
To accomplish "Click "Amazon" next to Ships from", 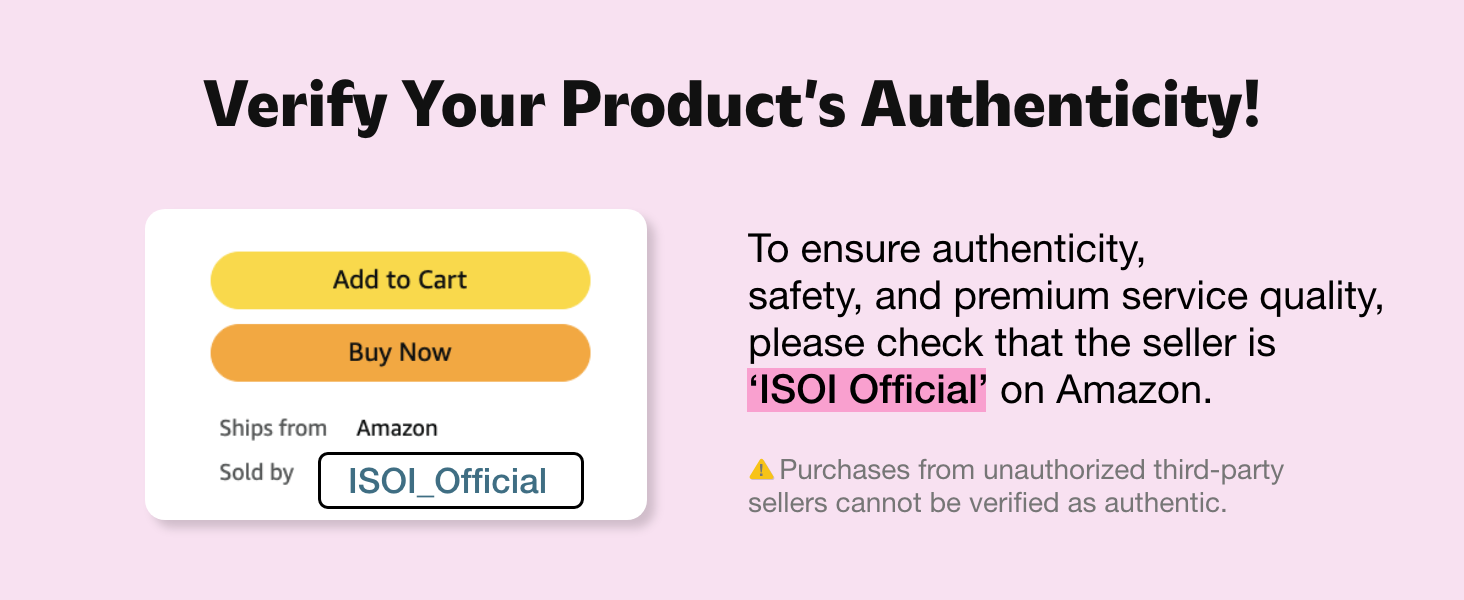I will coord(397,429).
